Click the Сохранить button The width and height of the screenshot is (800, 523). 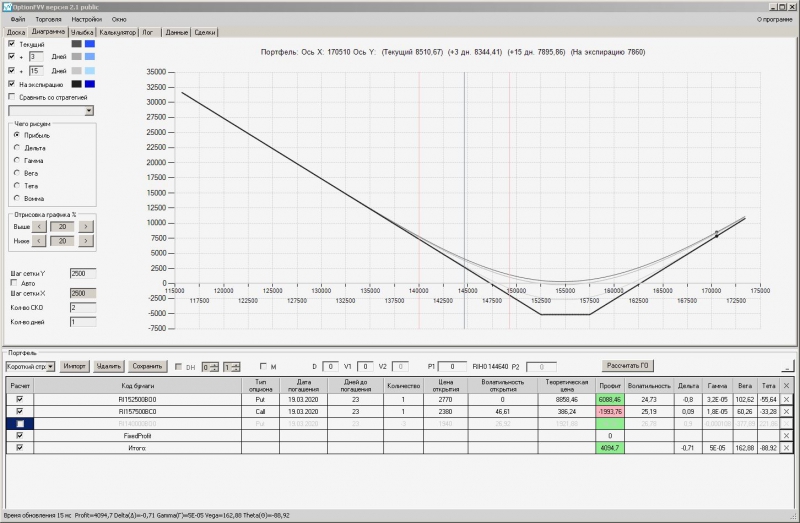click(147, 366)
